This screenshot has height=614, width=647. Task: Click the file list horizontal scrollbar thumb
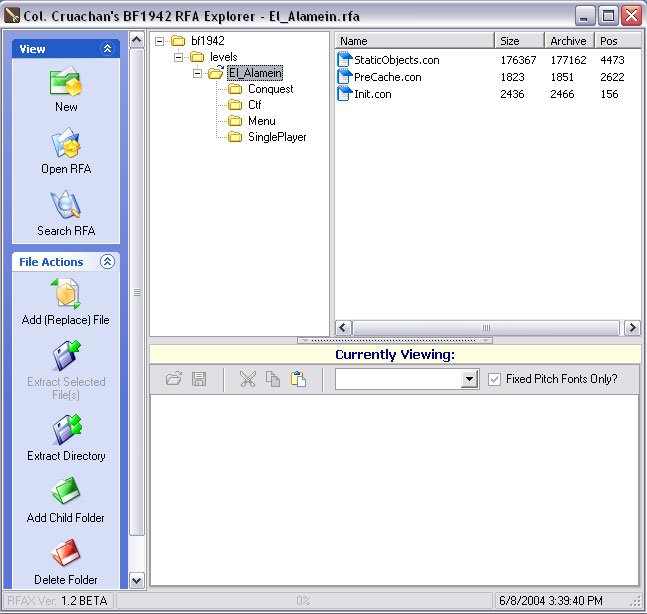click(x=486, y=328)
